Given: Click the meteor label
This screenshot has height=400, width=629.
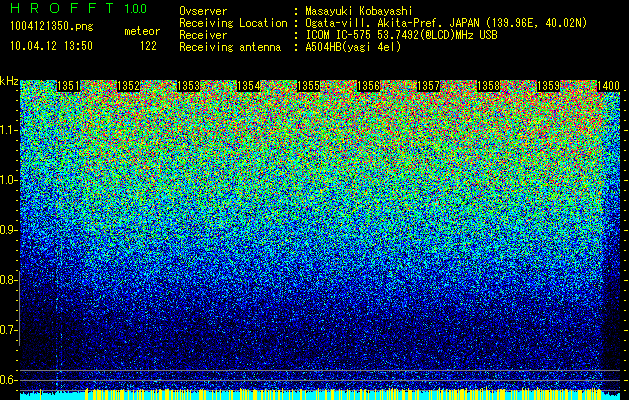Looking at the screenshot, I should pyautogui.click(x=142, y=31).
